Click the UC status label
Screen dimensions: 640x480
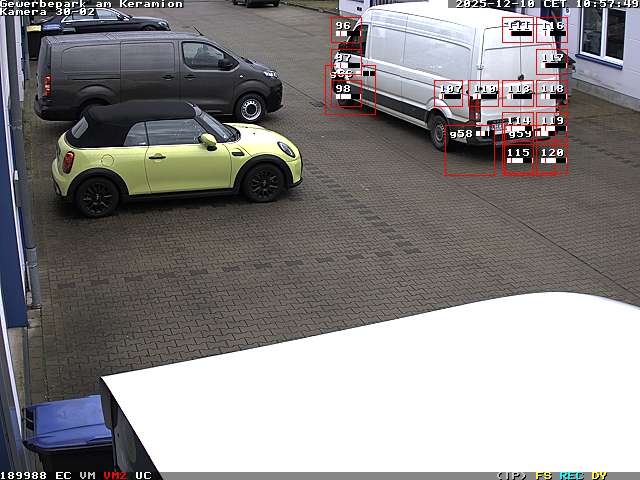click(143, 475)
